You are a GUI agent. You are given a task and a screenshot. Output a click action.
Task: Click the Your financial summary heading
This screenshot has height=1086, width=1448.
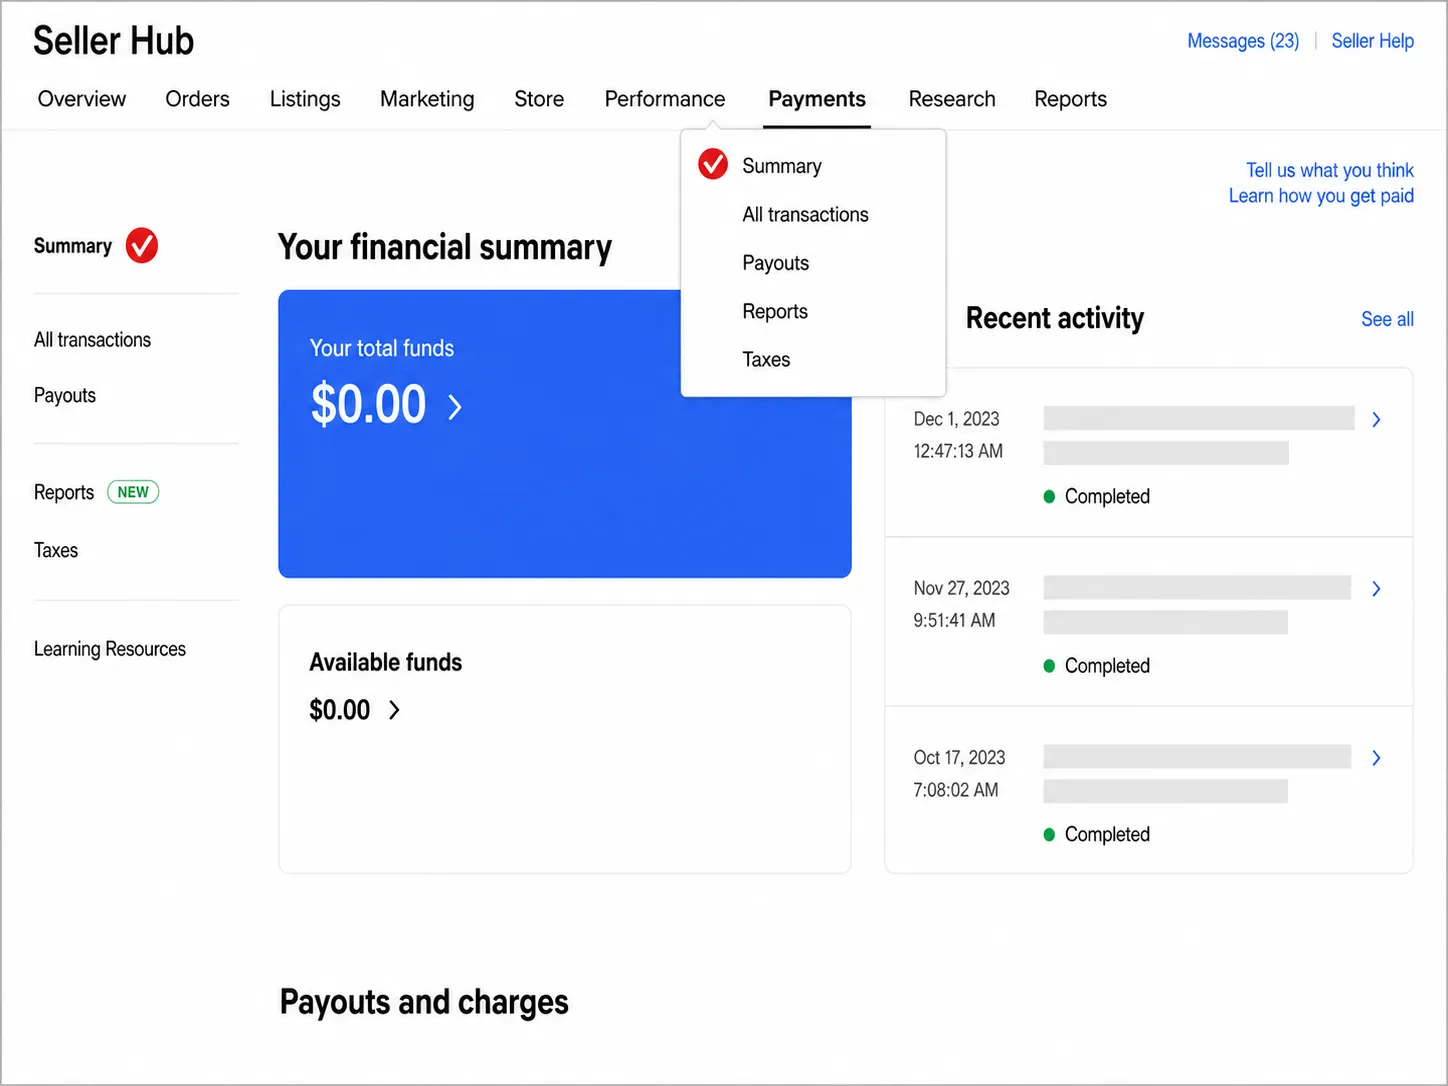tap(445, 247)
